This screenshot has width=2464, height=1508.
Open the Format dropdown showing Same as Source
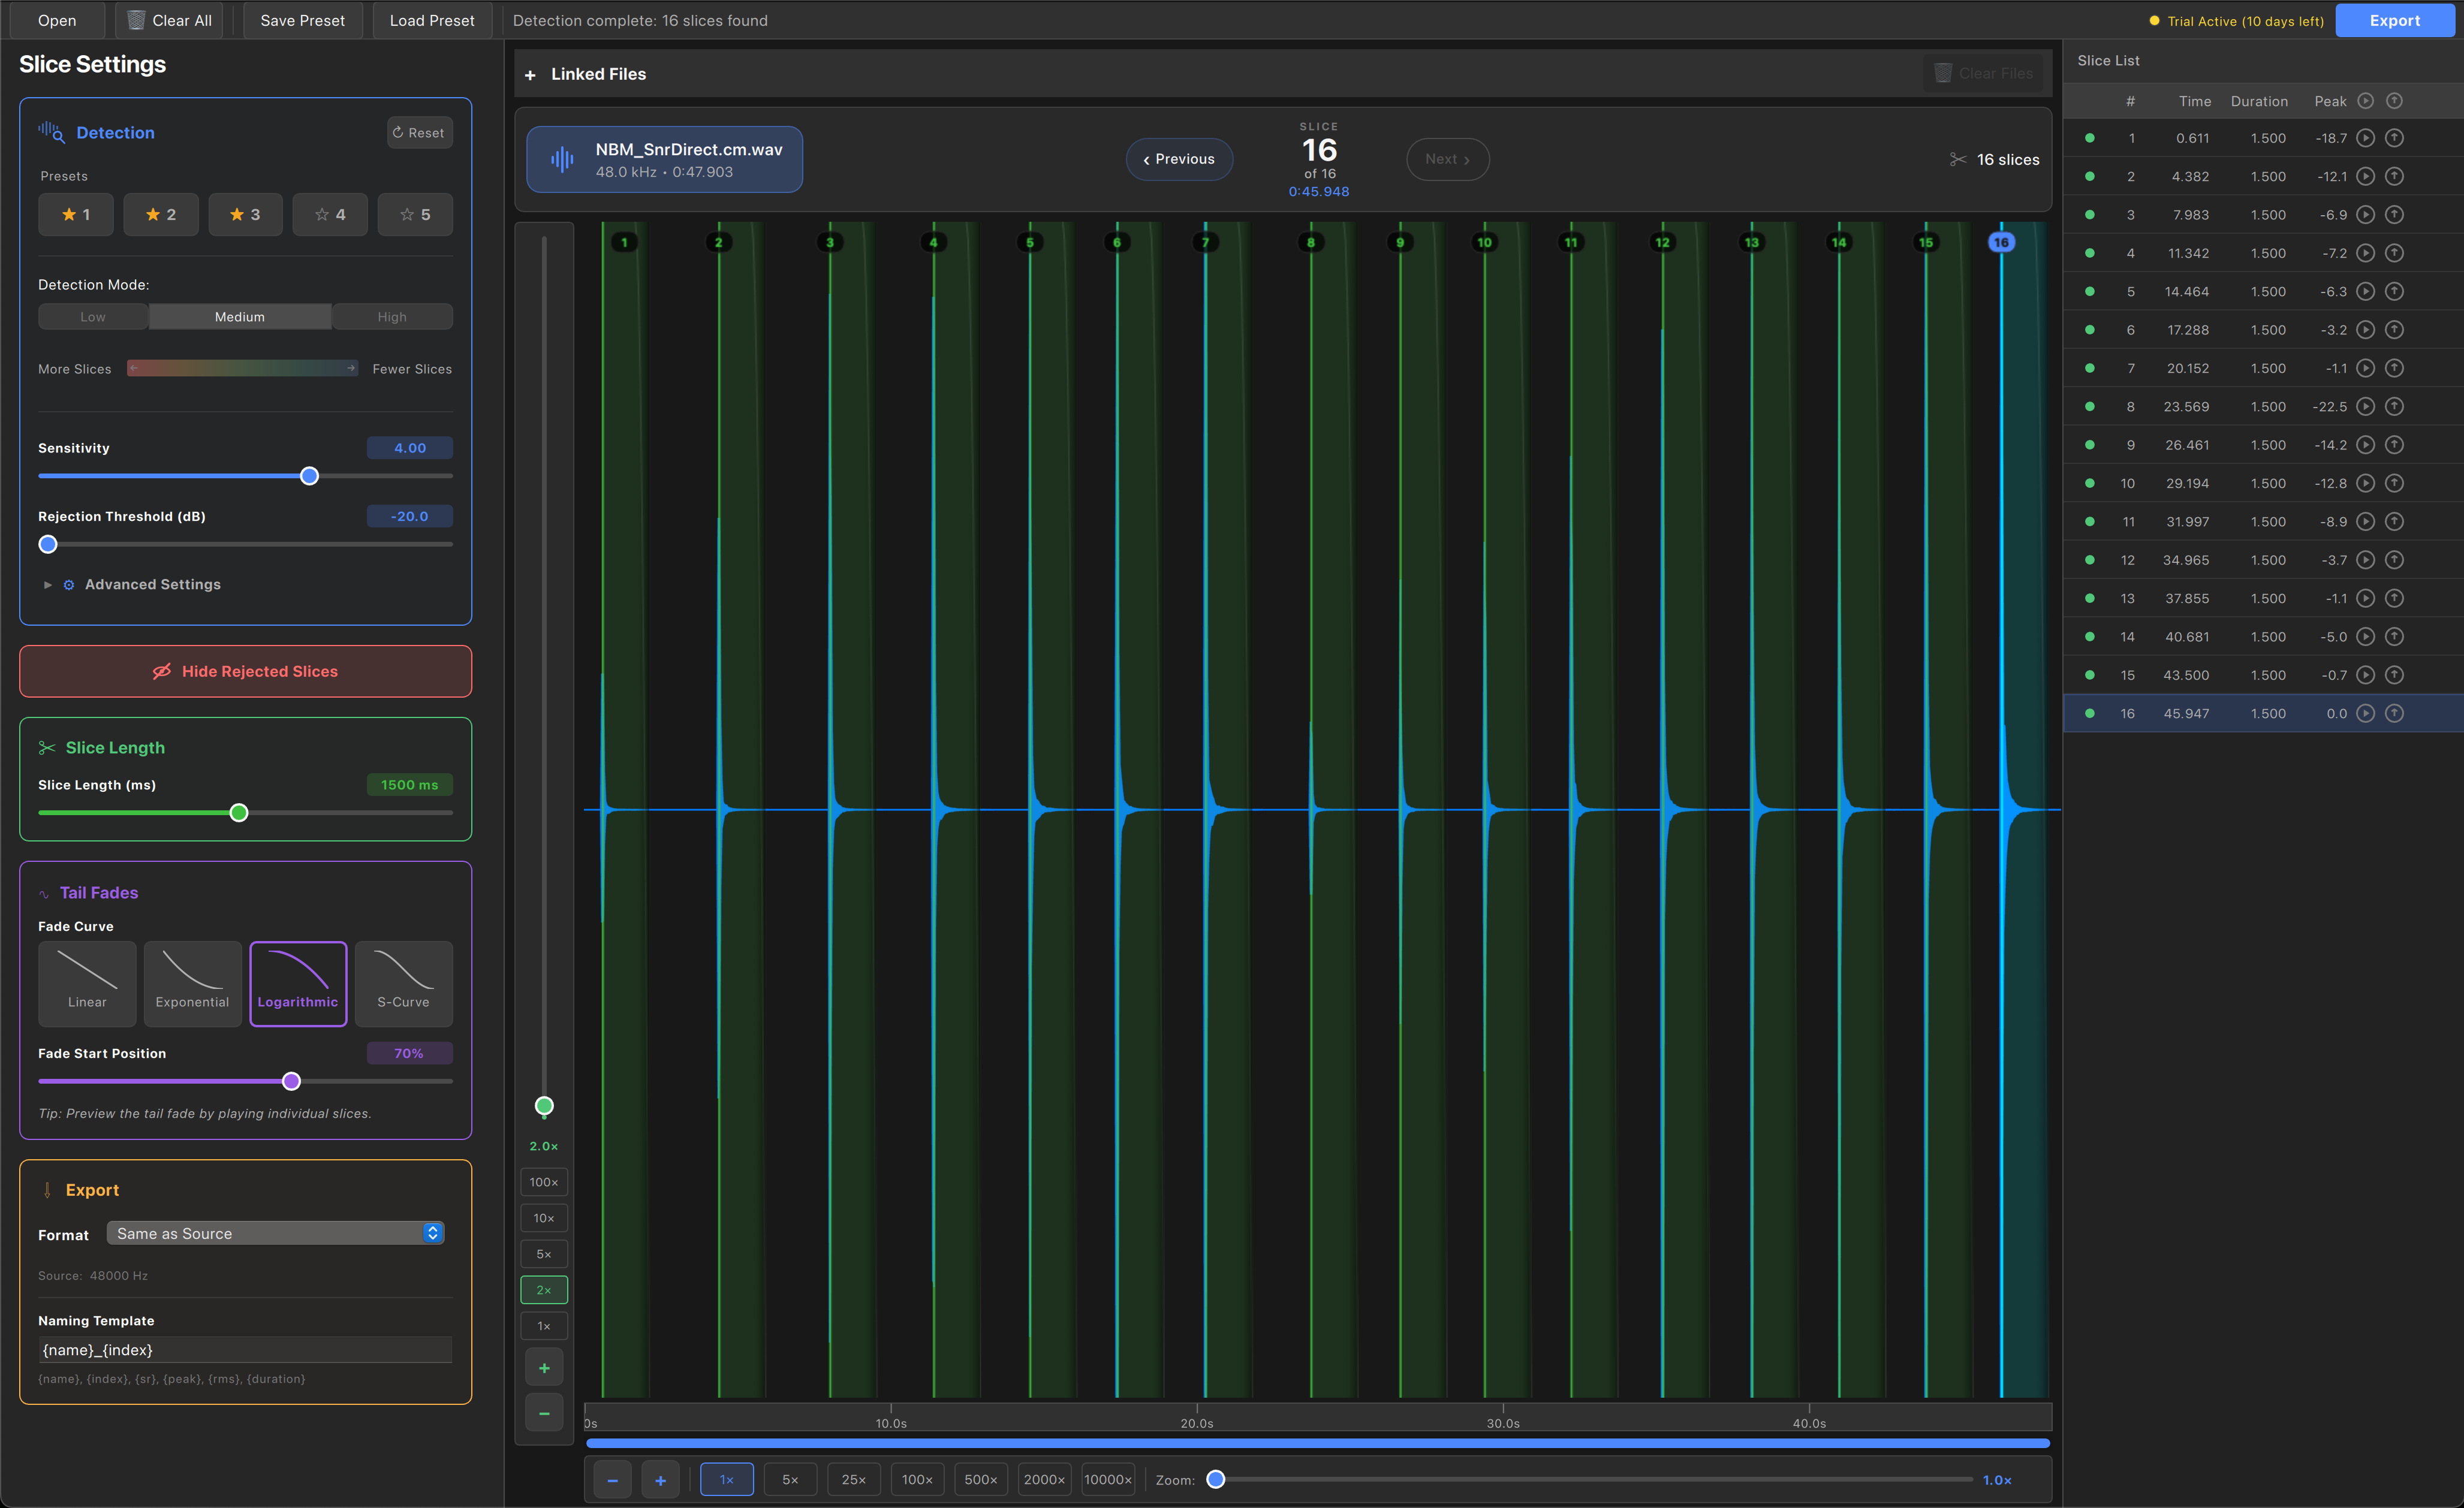pos(274,1233)
